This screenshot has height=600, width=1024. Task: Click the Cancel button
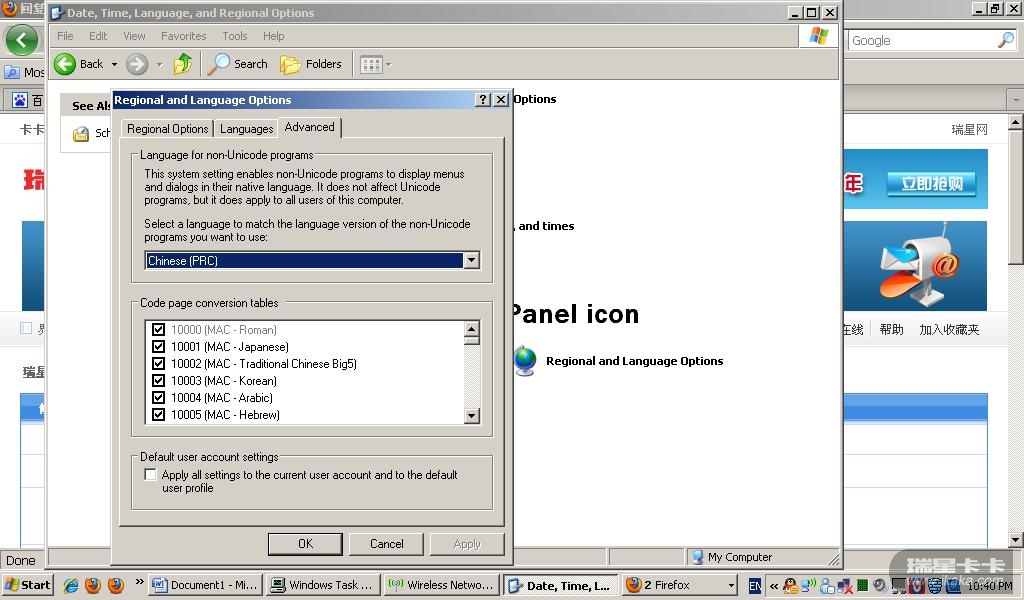(x=386, y=544)
